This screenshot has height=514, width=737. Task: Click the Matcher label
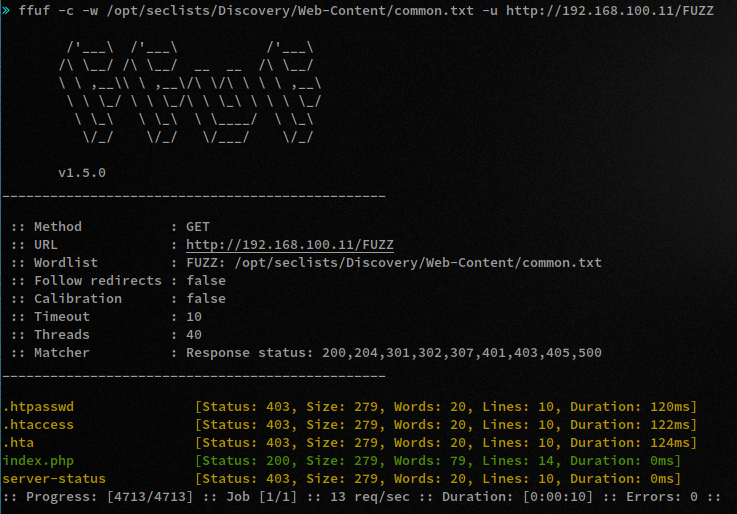tap(62, 353)
